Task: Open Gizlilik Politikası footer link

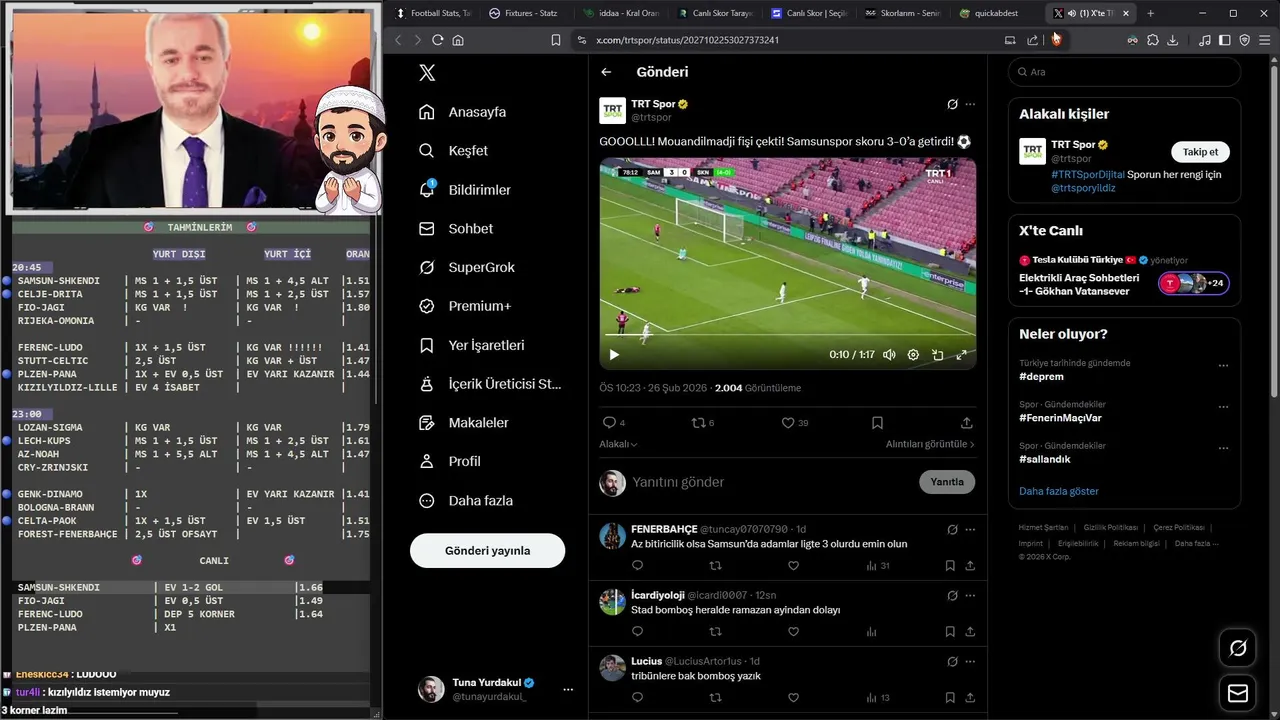Action: click(1110, 527)
